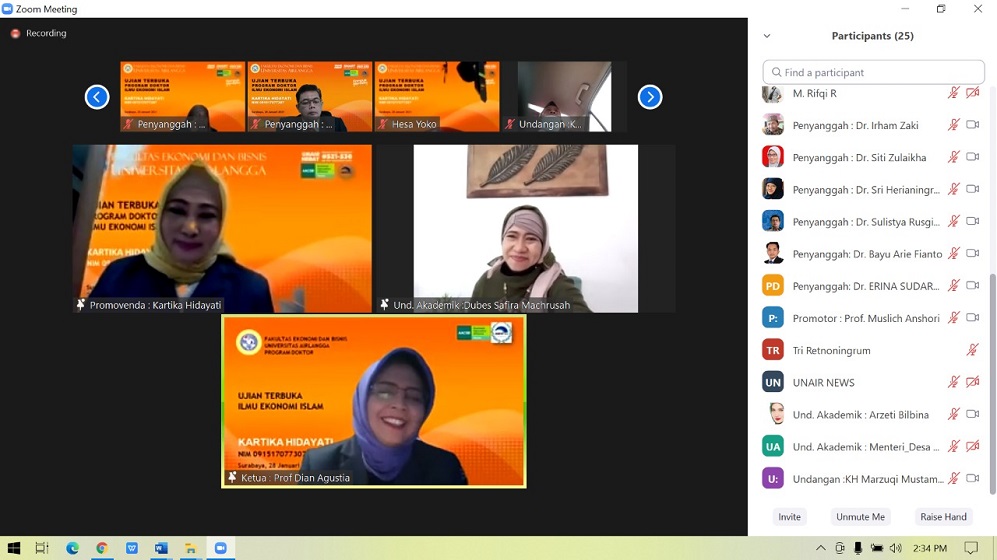
Task: Click Tri Retnoningrum muted microphone icon
Action: click(x=972, y=350)
